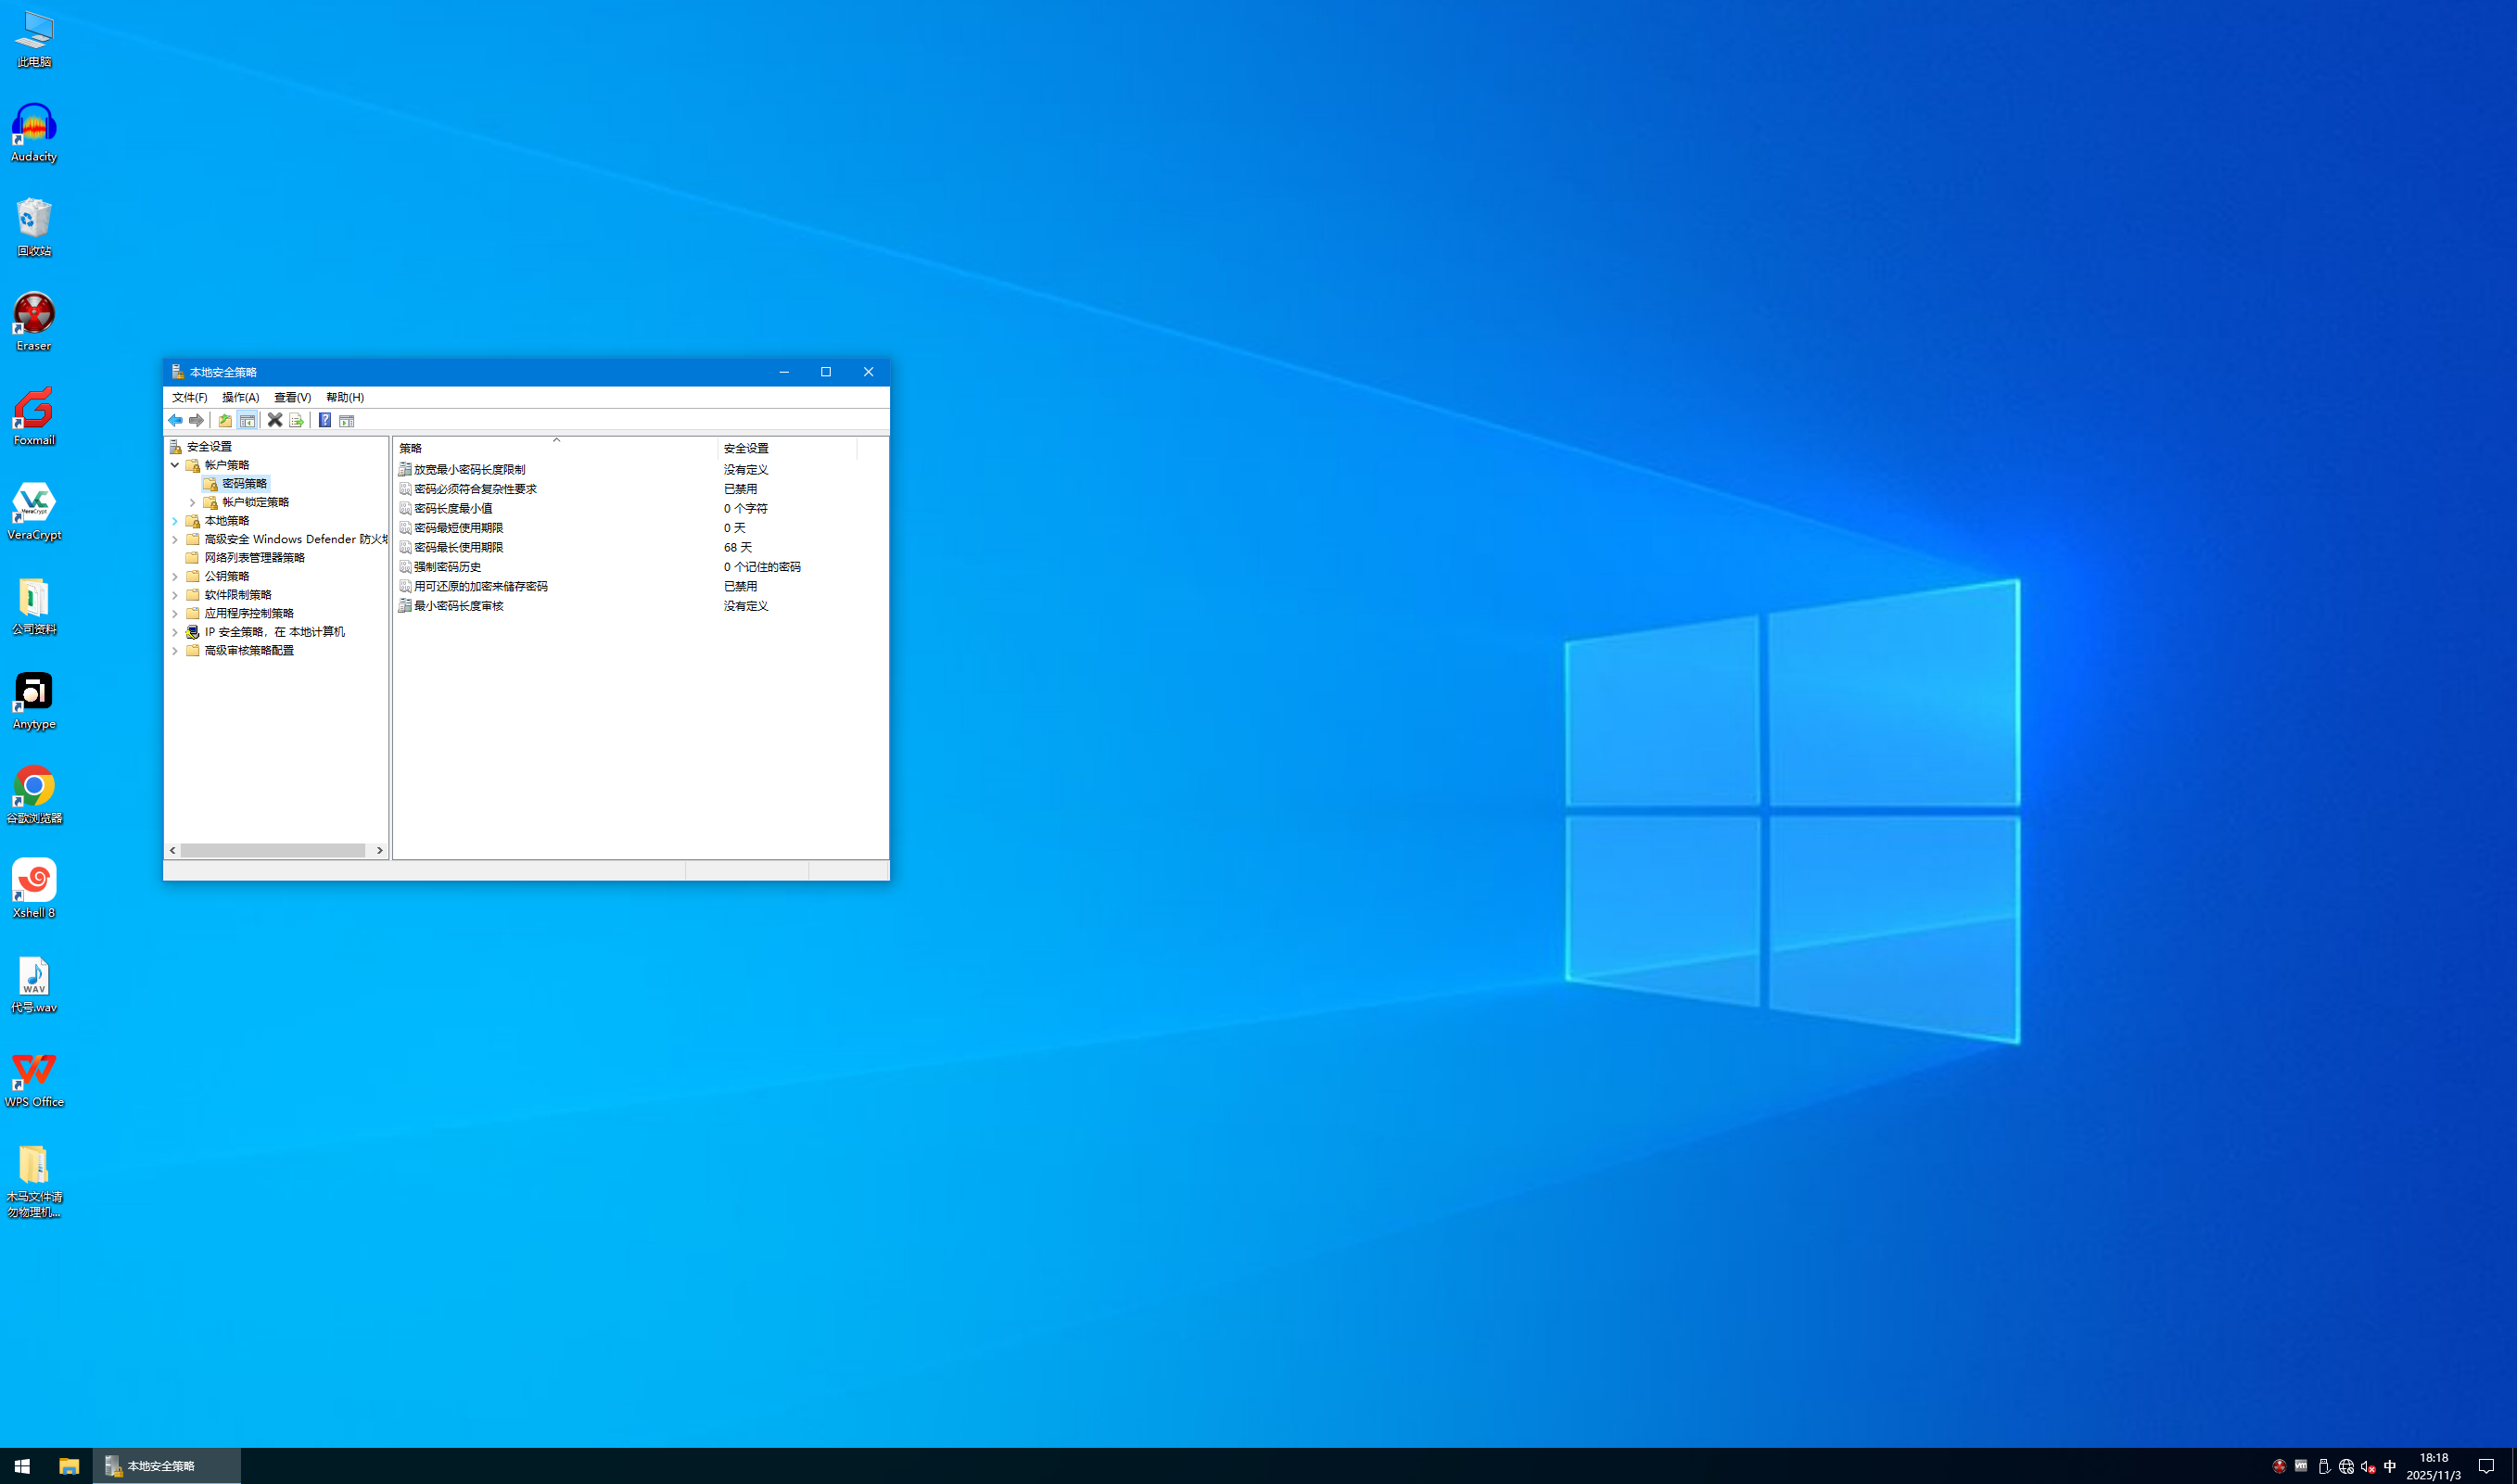This screenshot has width=2517, height=1484.
Task: Expand the 帐户锁定策略 tree node
Action: (193, 502)
